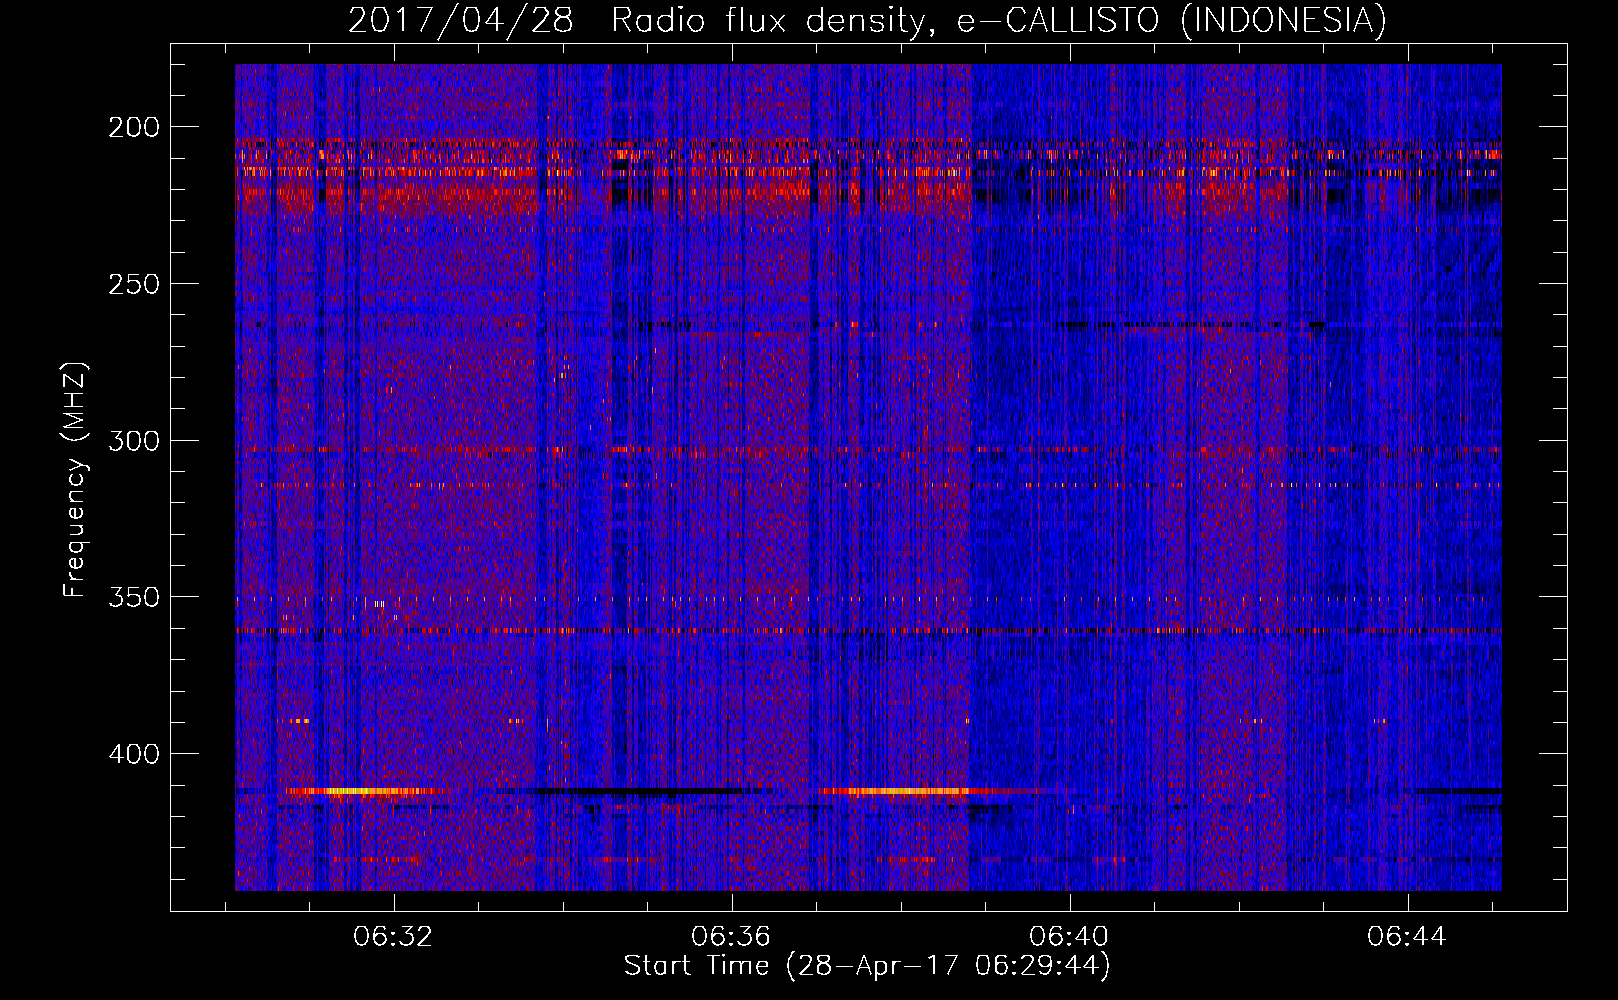The width and height of the screenshot is (1618, 1000).
Task: Click the 06:32 time tick label
Action: coord(393,937)
